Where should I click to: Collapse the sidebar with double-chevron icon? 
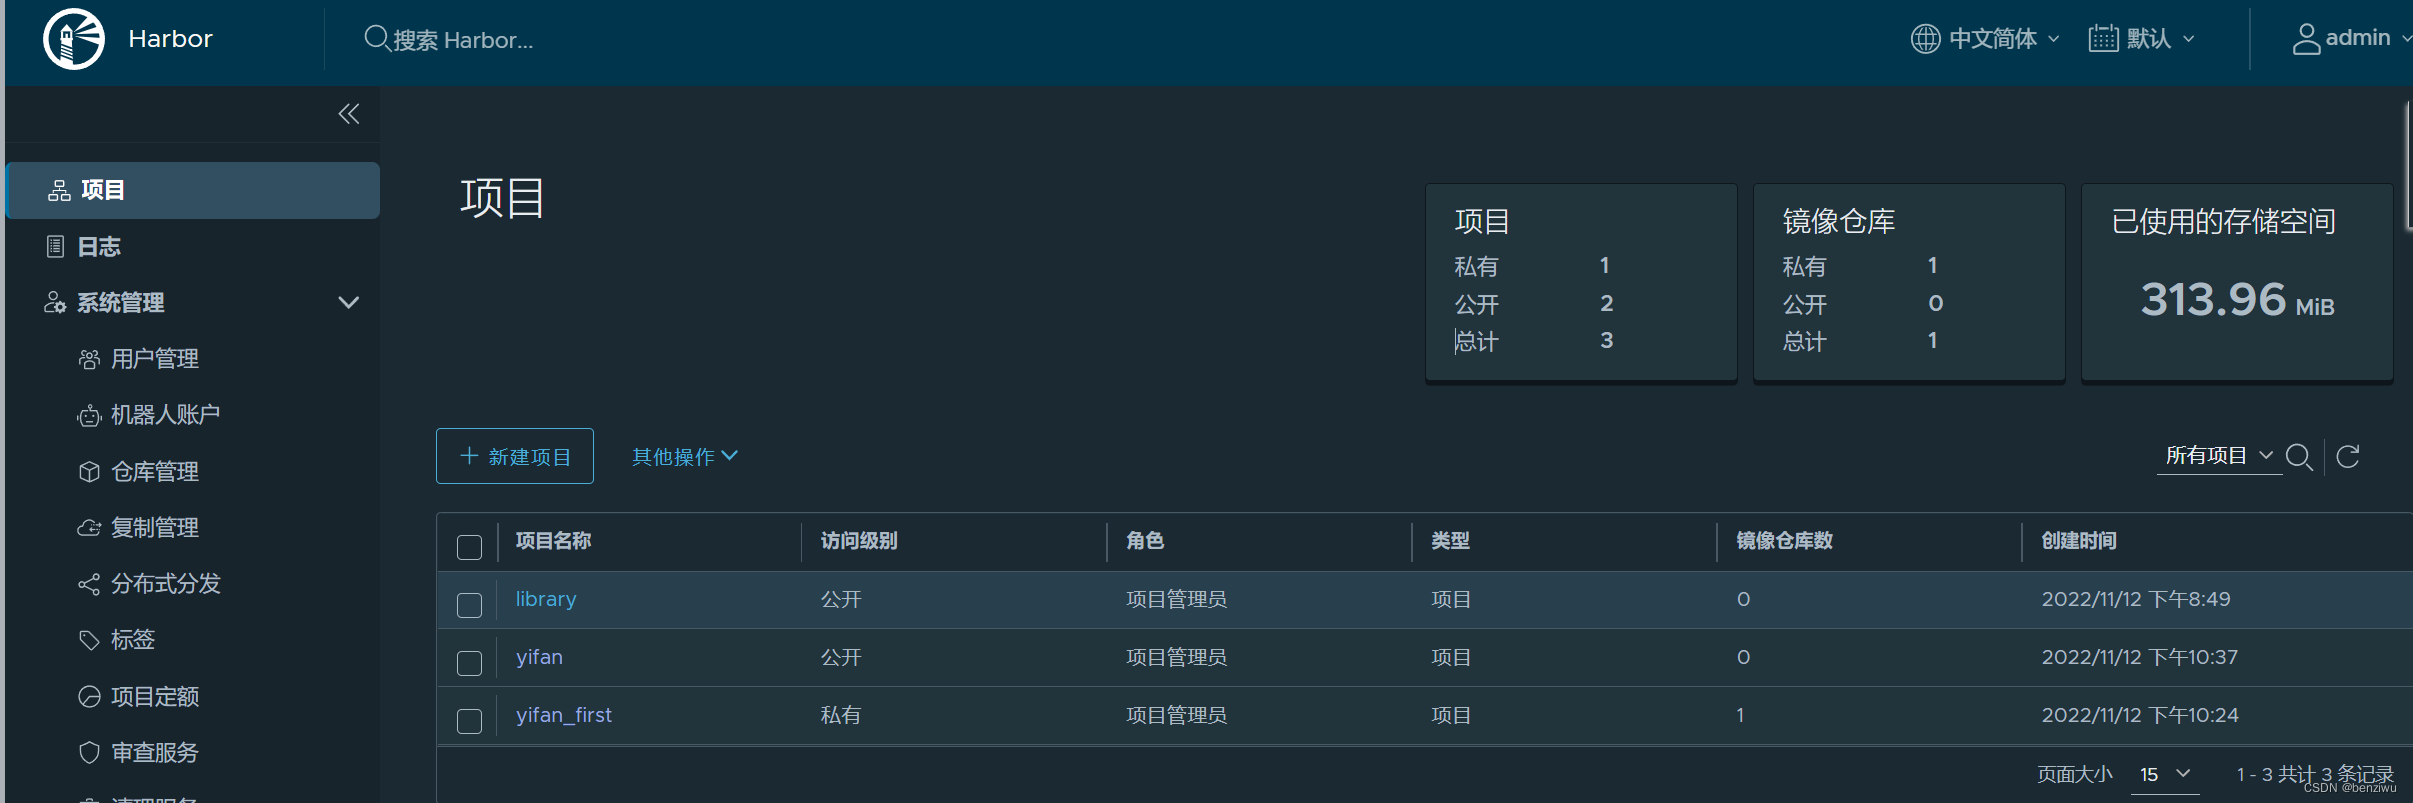348,114
